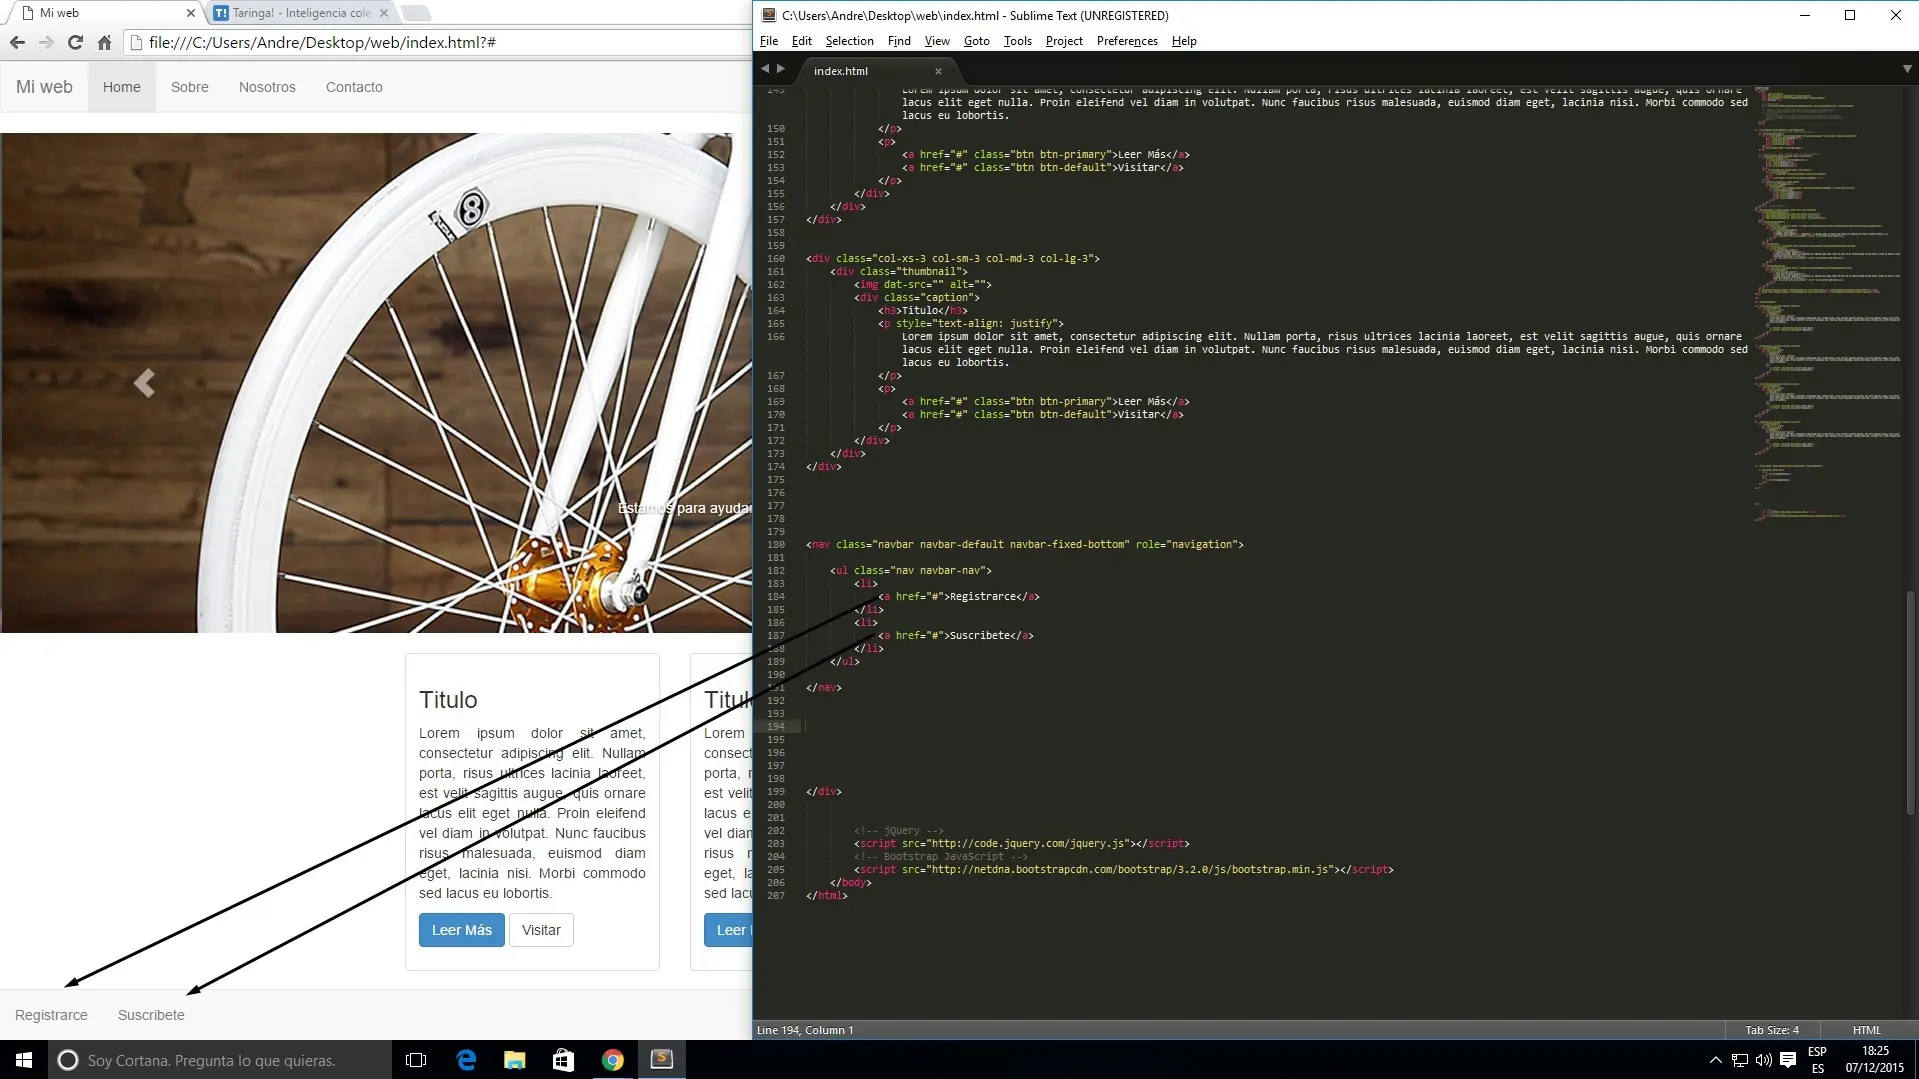Open the tab list dropdown in Sublime

tap(1907, 69)
